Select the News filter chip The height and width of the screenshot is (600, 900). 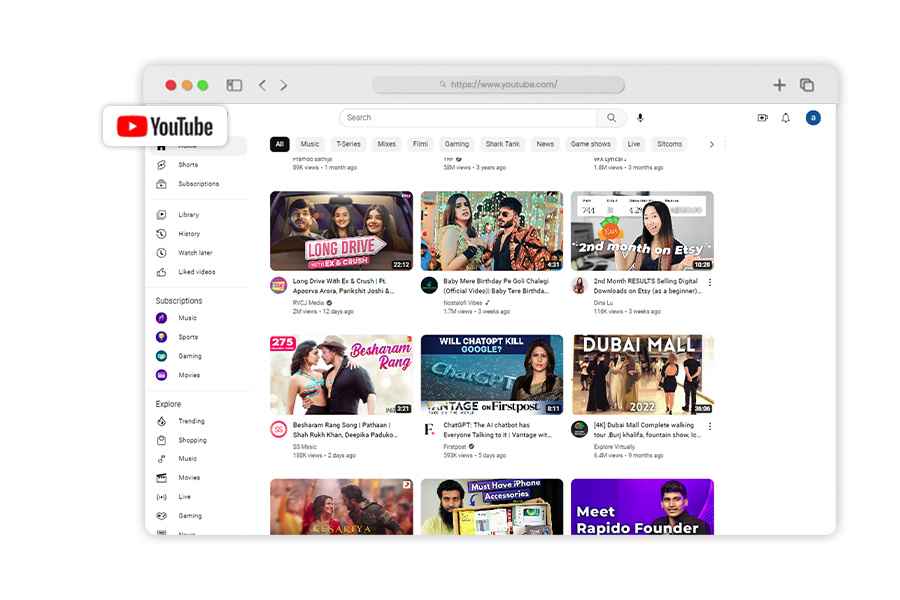coord(545,144)
